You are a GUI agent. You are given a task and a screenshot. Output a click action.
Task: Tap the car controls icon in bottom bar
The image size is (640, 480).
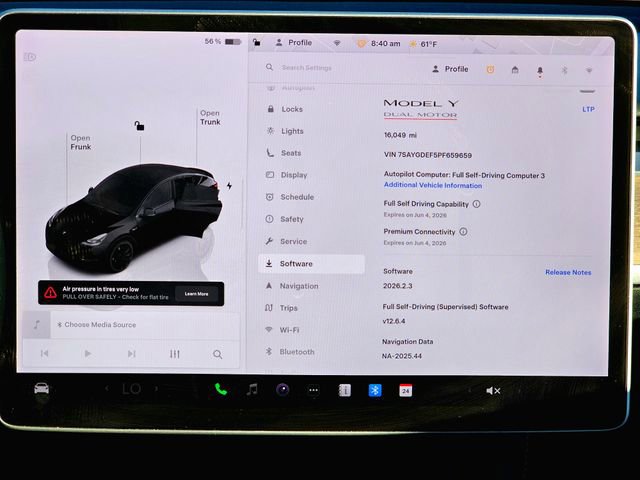[42, 389]
